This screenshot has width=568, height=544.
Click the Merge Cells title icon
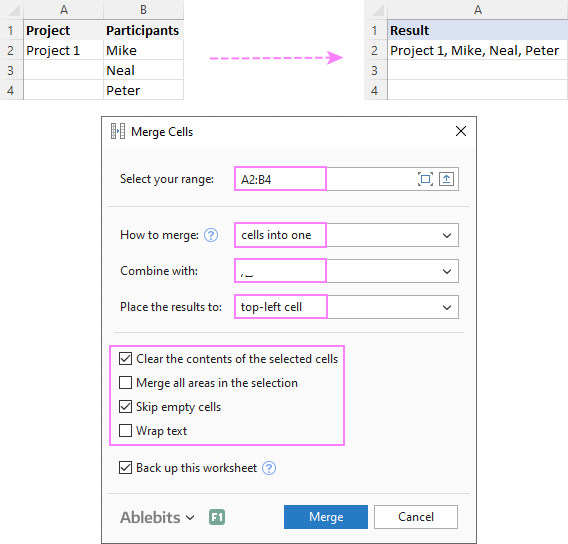coord(118,131)
